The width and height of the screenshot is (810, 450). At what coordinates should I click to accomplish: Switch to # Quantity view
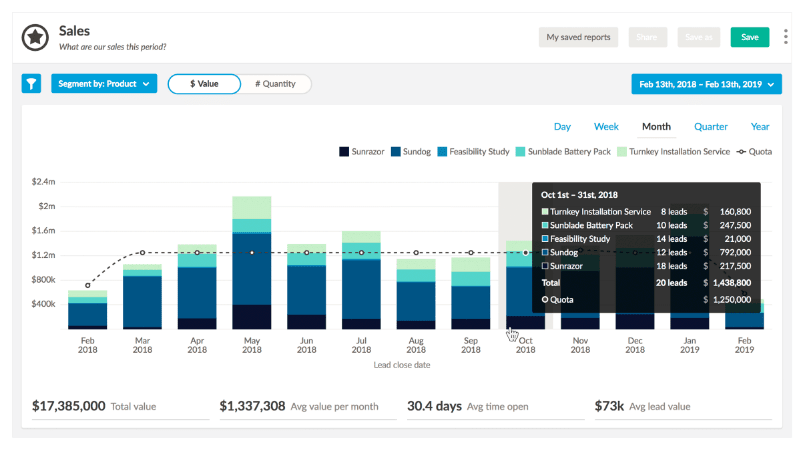(x=275, y=84)
